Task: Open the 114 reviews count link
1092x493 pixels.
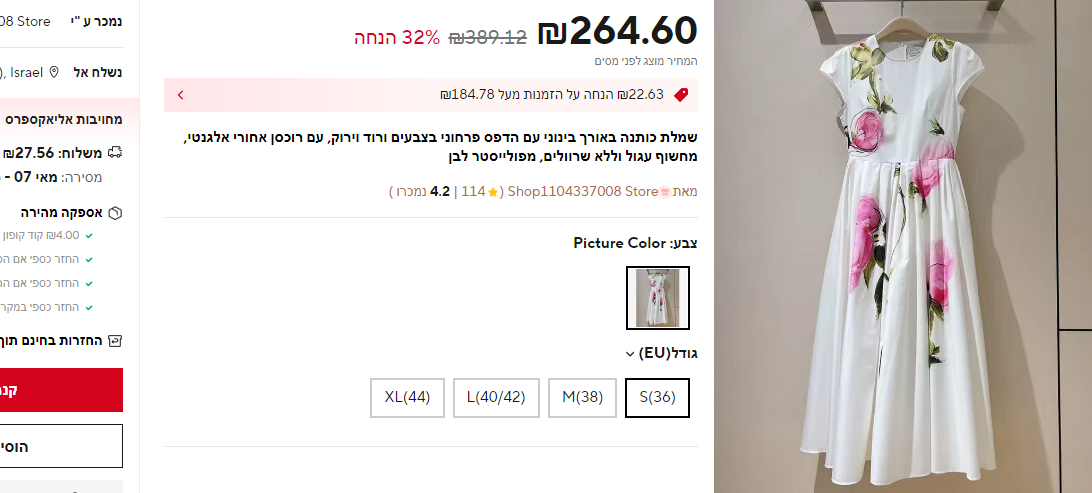Action: 473,191
